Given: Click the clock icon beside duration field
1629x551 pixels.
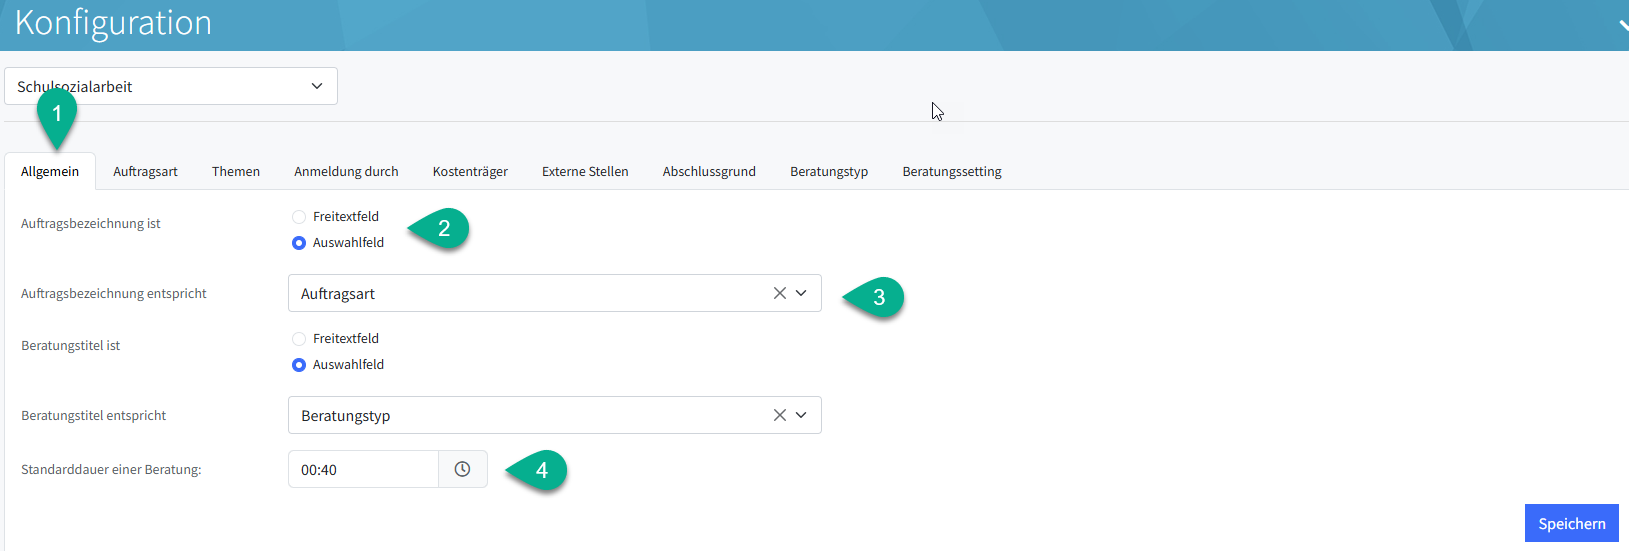Looking at the screenshot, I should (462, 469).
